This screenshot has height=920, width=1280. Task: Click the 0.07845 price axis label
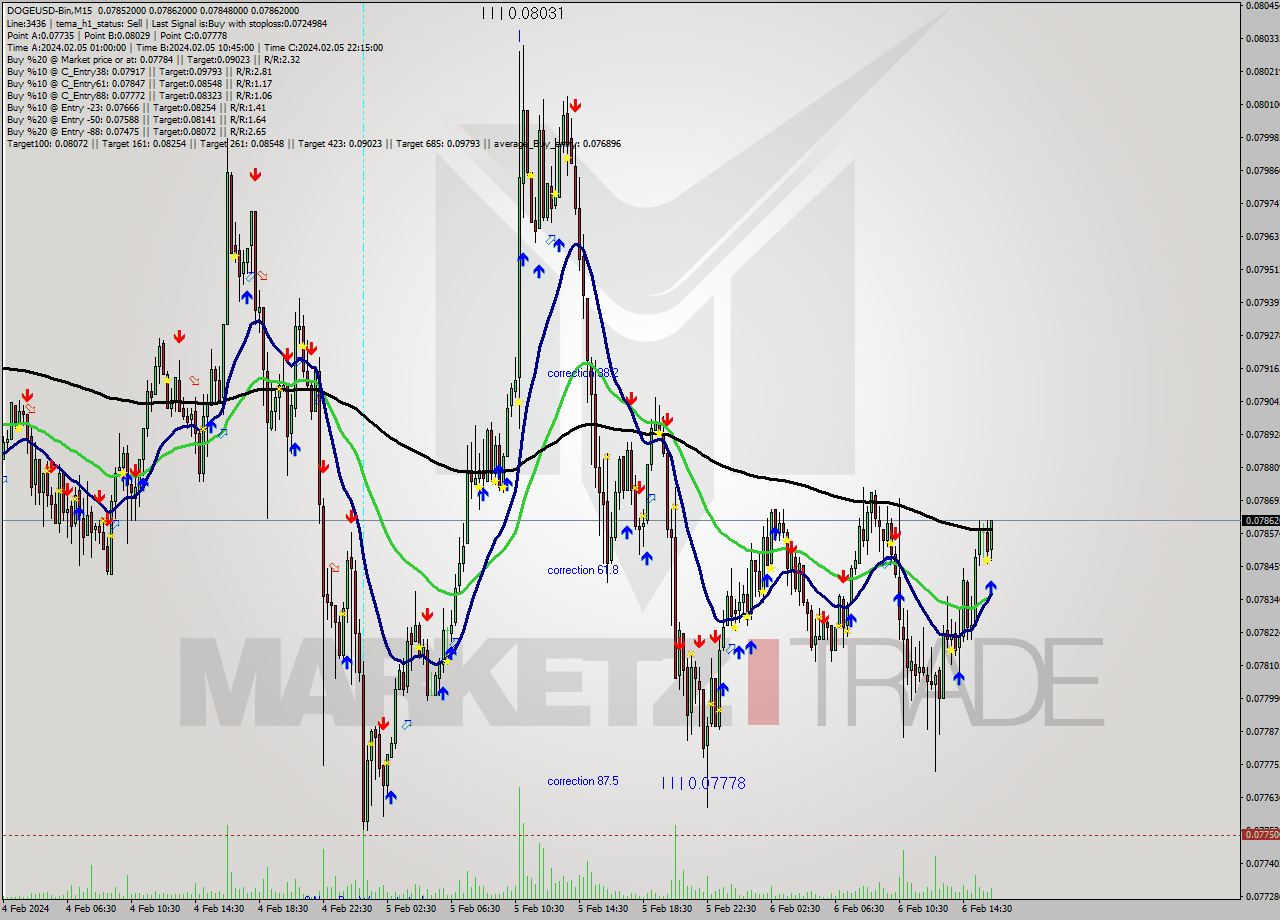(1262, 566)
